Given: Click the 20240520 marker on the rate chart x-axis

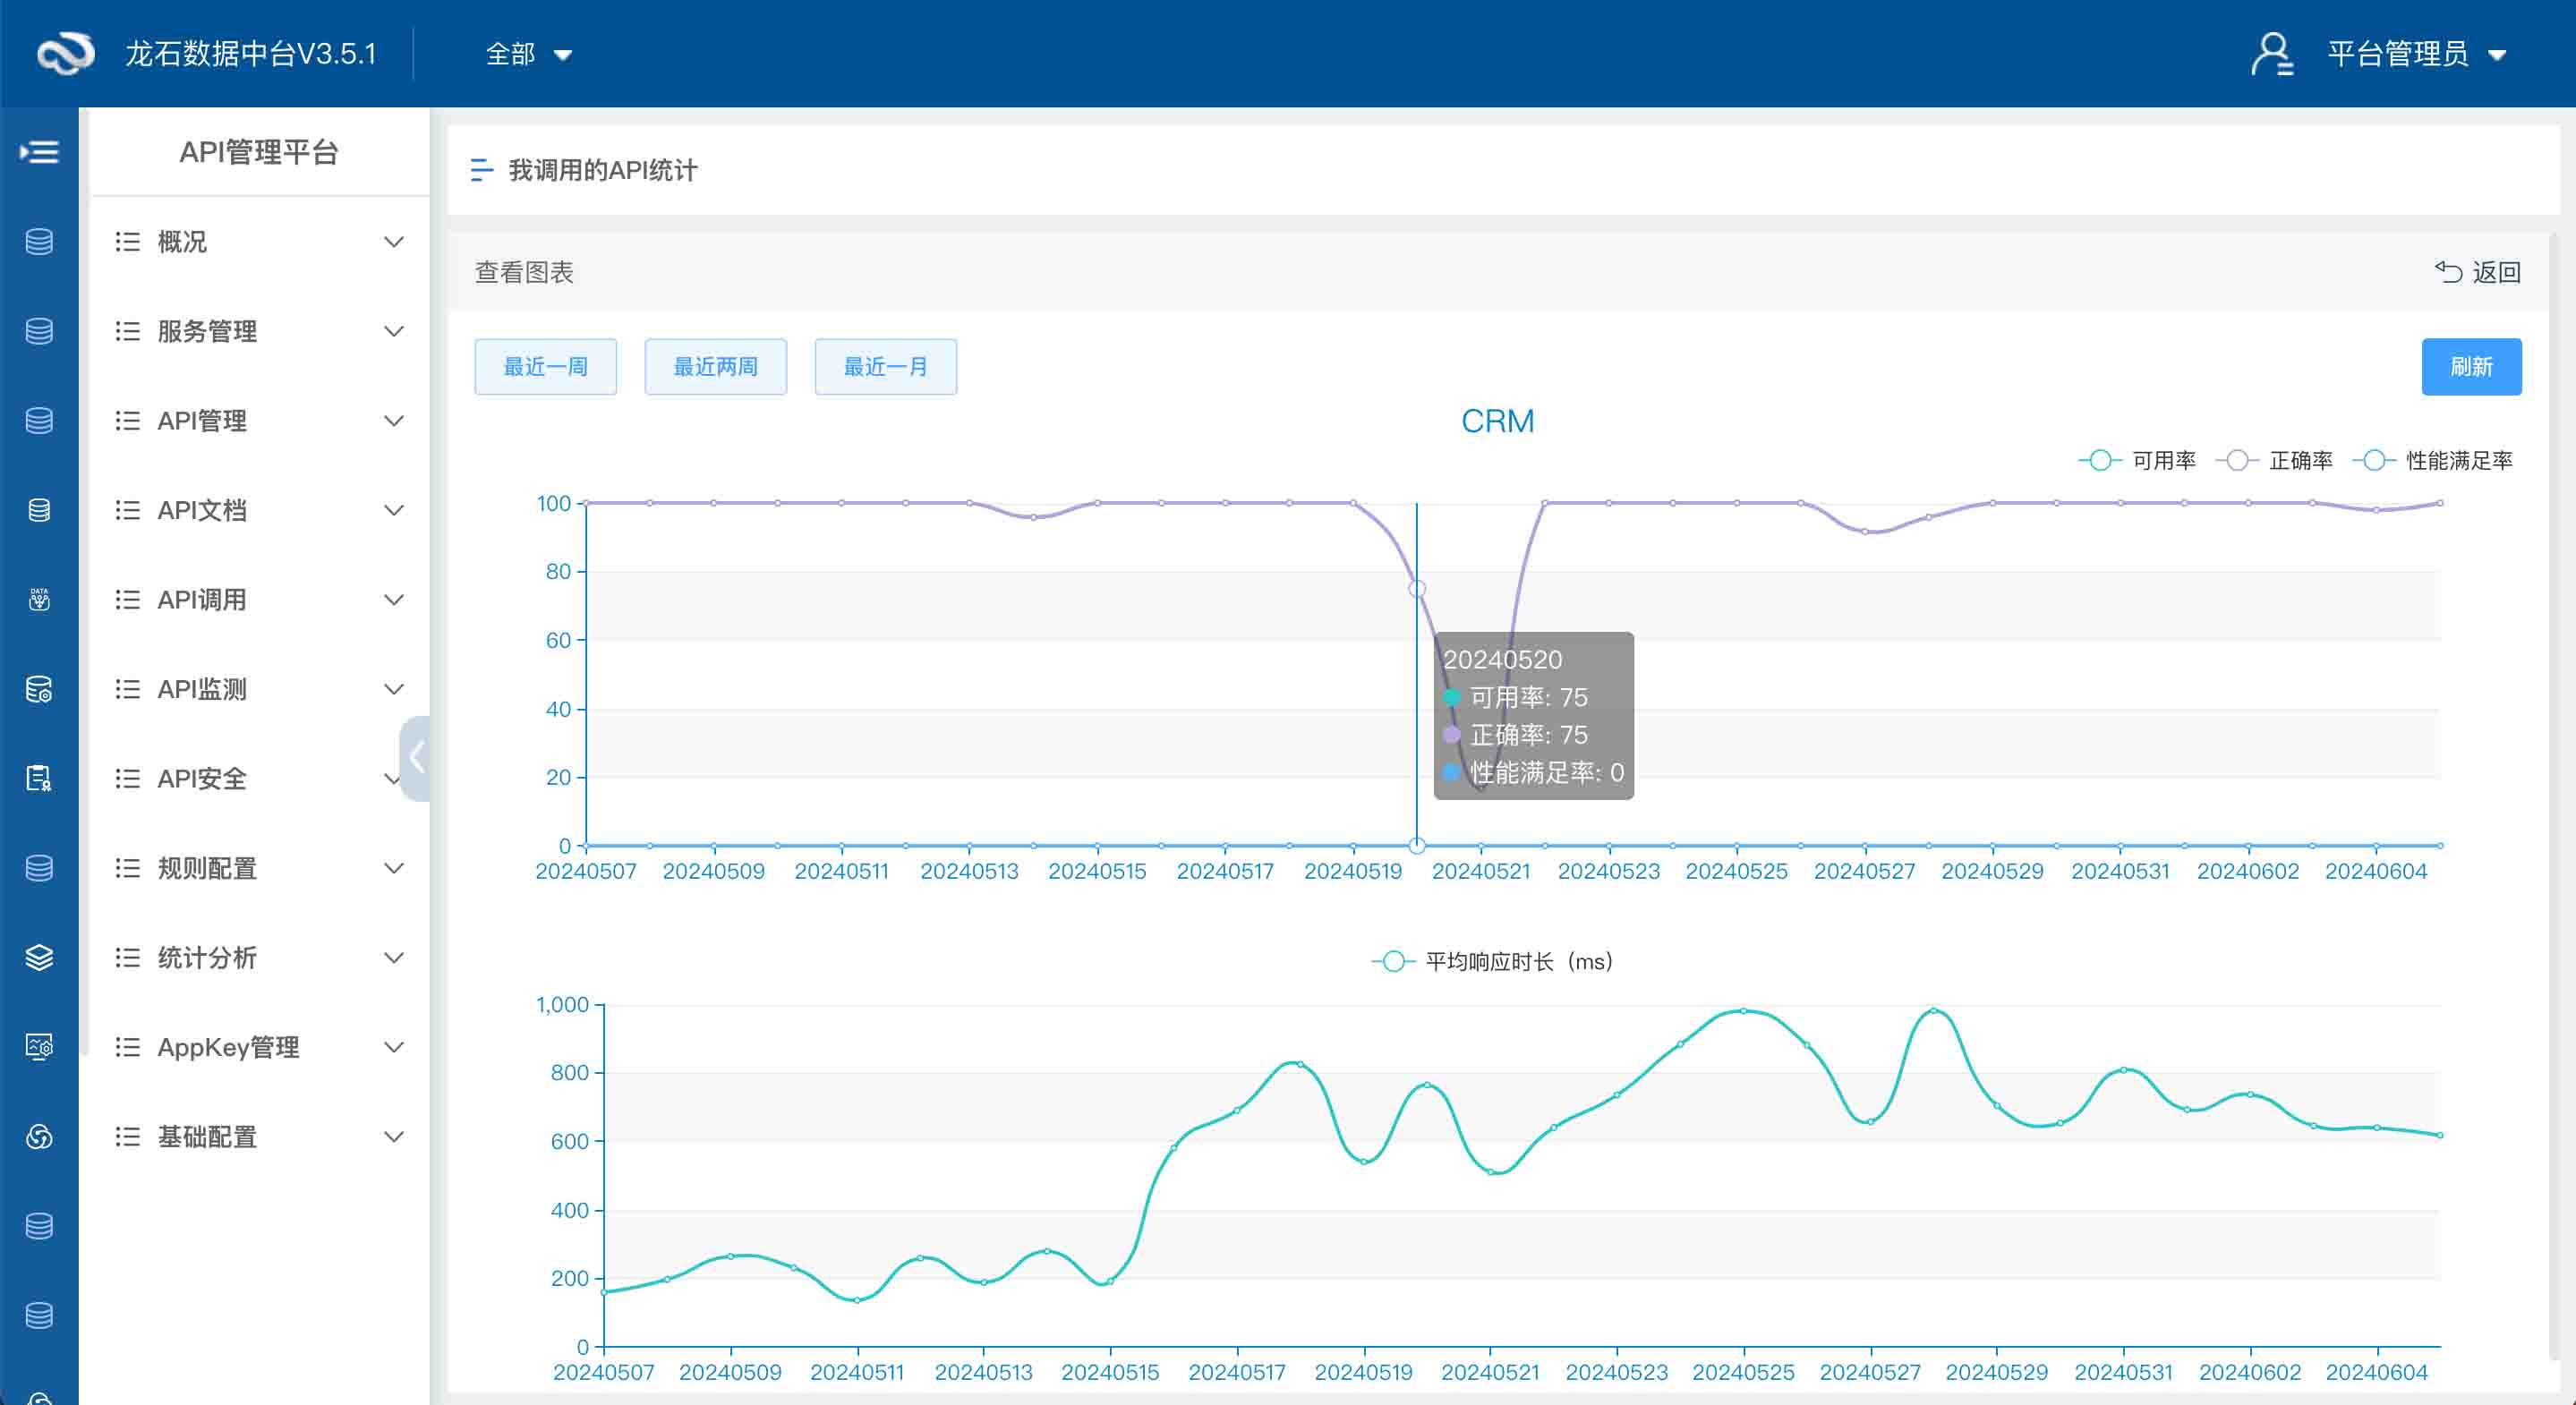Looking at the screenshot, I should (x=1417, y=846).
